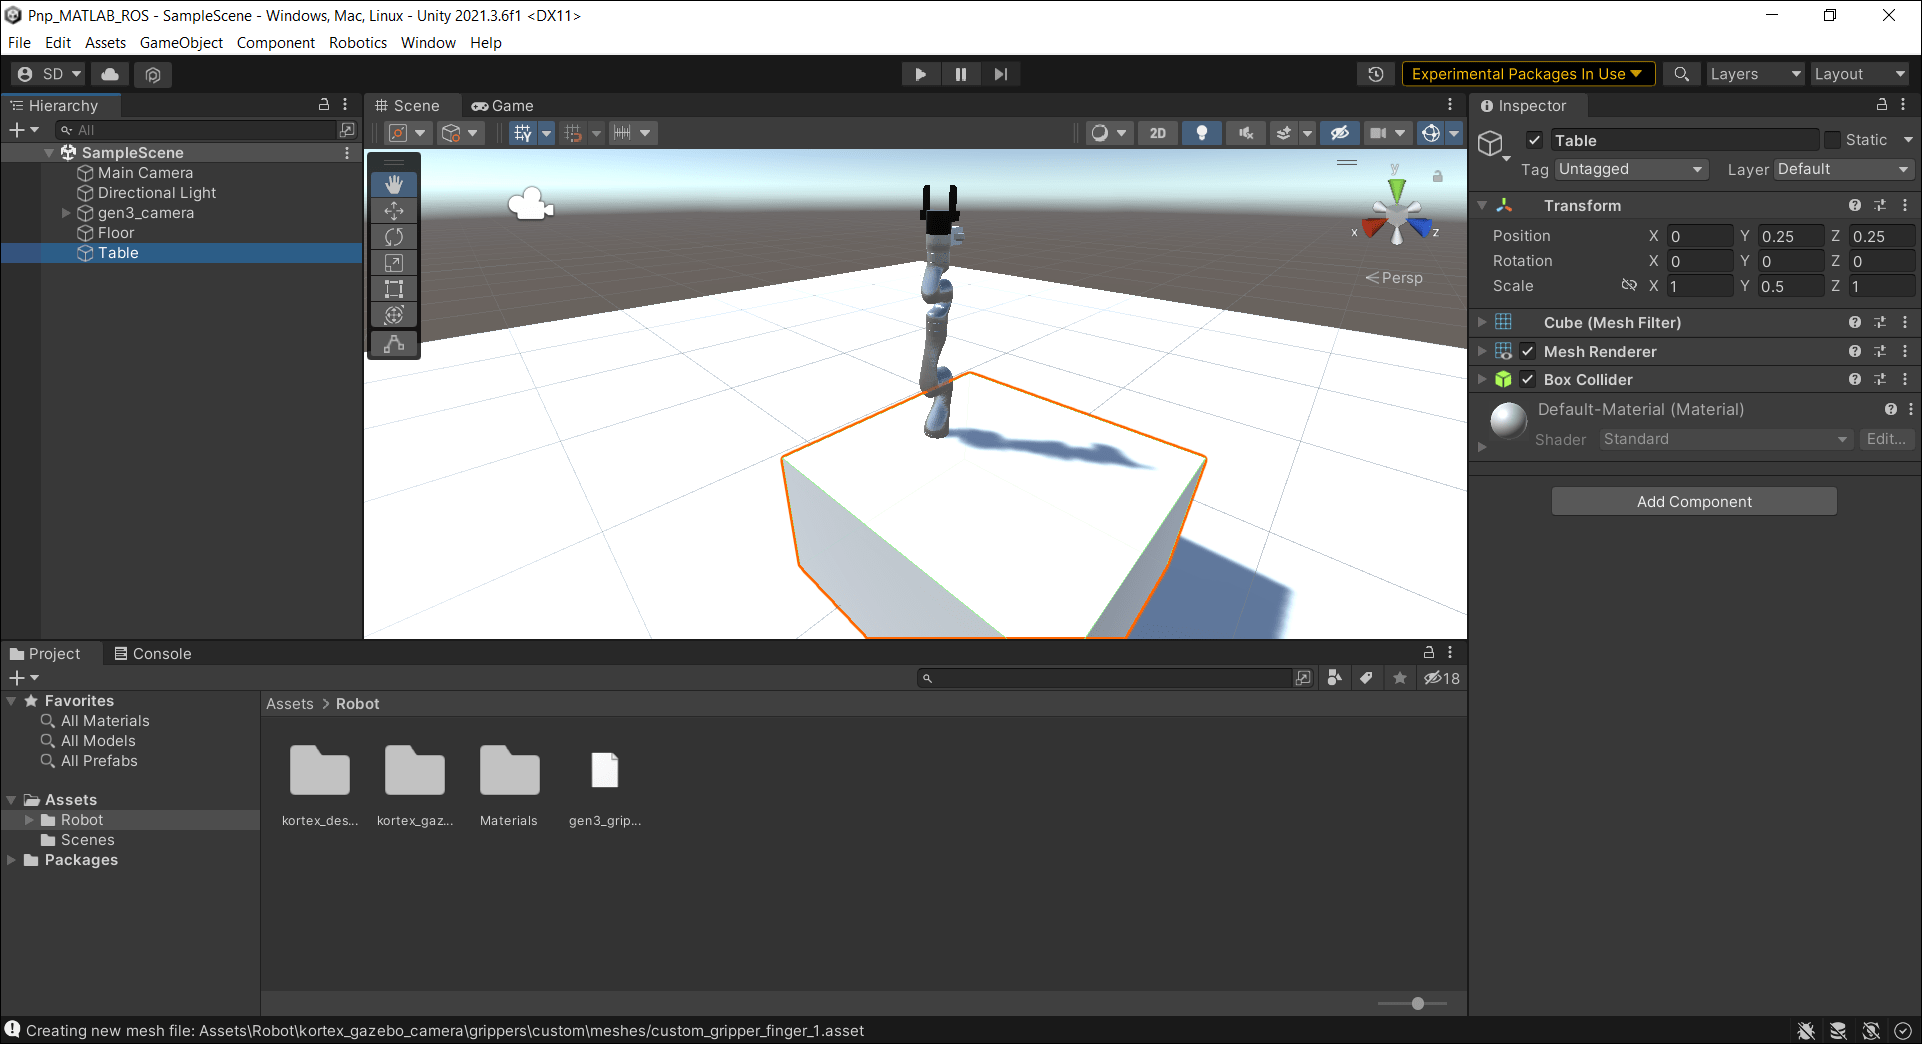Enable the Static flag for Table
This screenshot has width=1922, height=1044.
[x=1833, y=139]
